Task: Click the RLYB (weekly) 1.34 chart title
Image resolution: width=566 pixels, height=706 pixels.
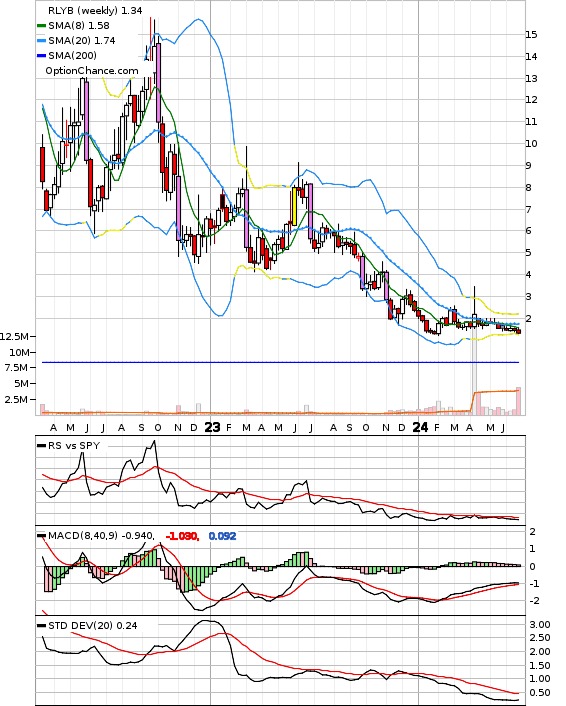Action: tap(95, 10)
